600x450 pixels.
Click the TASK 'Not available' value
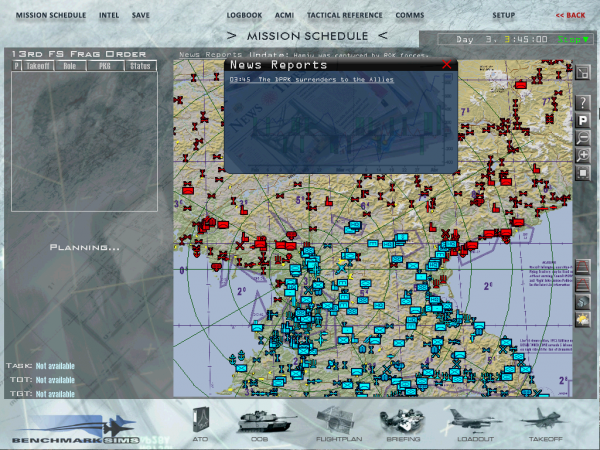tap(55, 366)
